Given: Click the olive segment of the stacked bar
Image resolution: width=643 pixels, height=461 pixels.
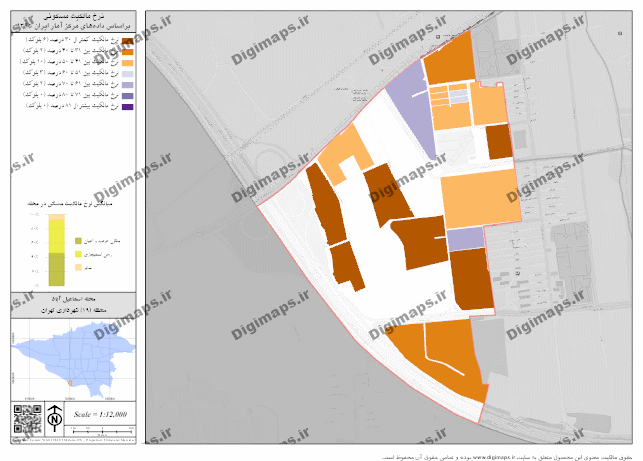Looking at the screenshot, I should [57, 269].
